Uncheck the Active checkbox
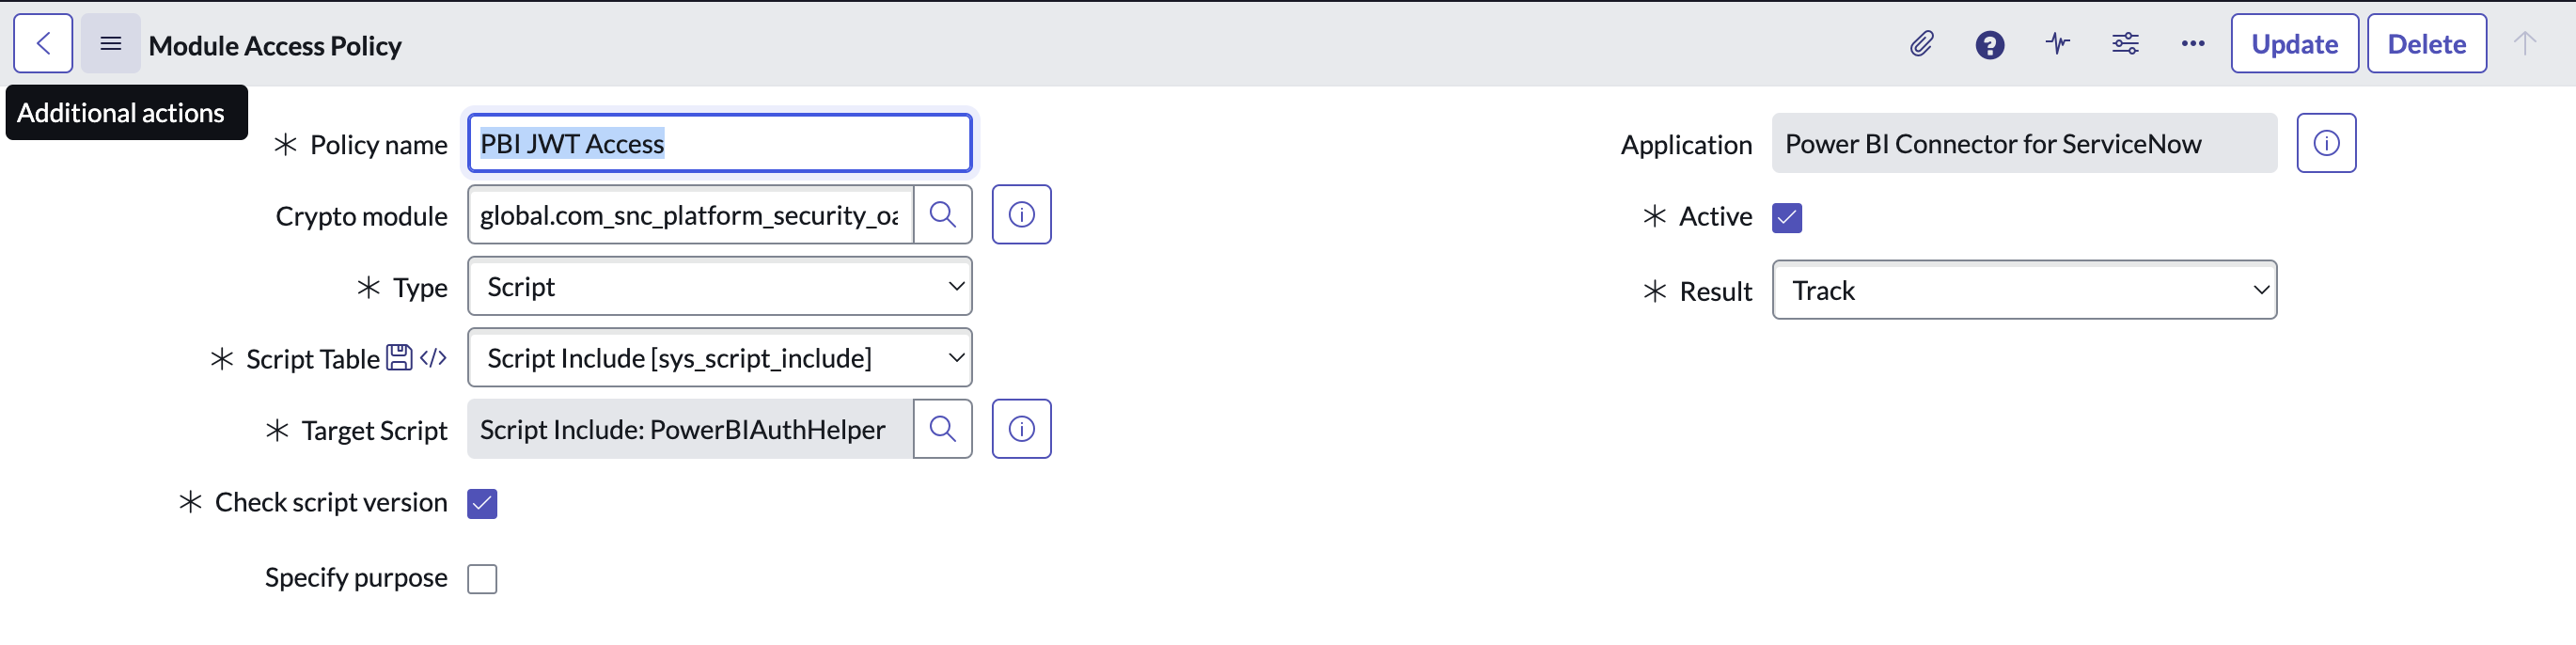The height and width of the screenshot is (645, 2576). [1786, 218]
